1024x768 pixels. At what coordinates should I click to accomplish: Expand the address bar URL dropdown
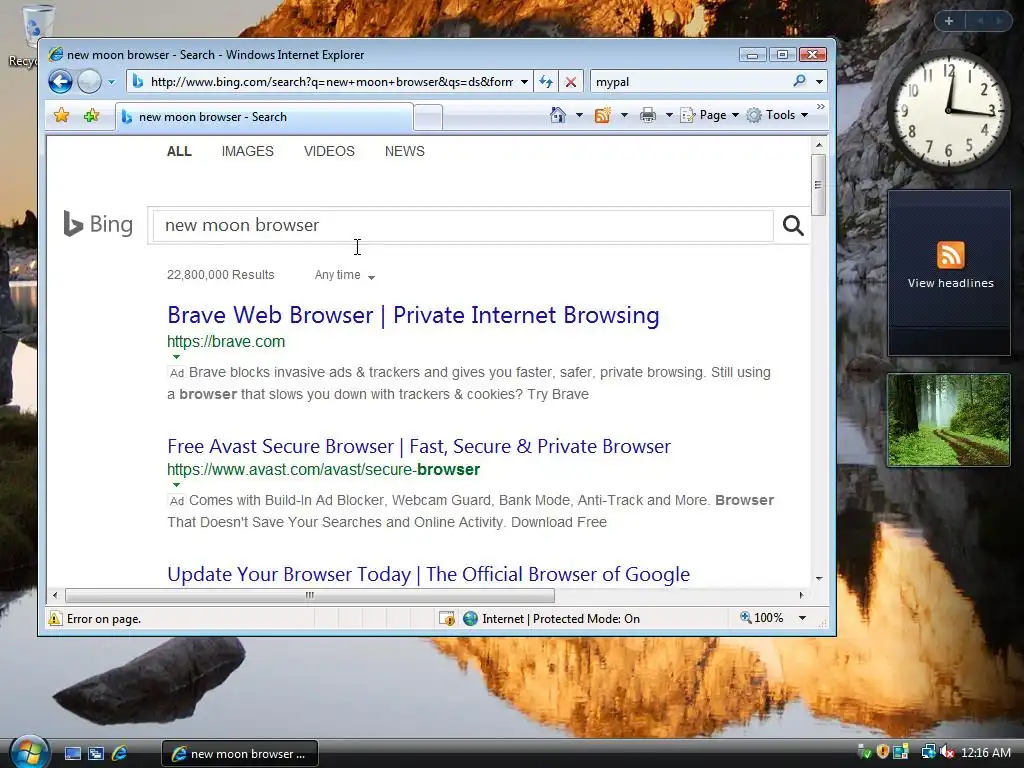[x=524, y=82]
